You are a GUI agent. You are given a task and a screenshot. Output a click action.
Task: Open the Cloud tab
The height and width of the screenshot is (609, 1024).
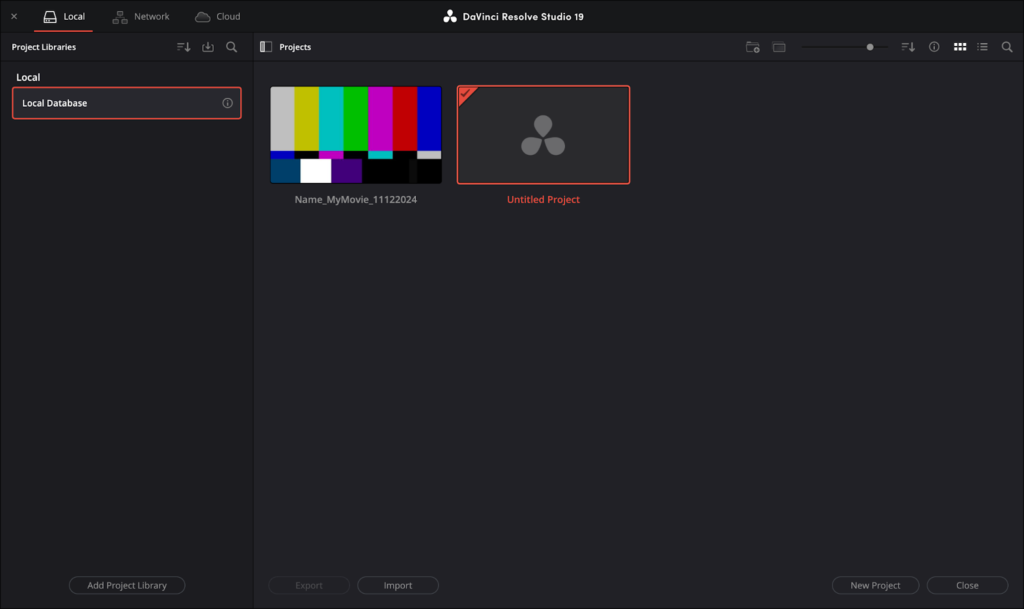(x=218, y=17)
